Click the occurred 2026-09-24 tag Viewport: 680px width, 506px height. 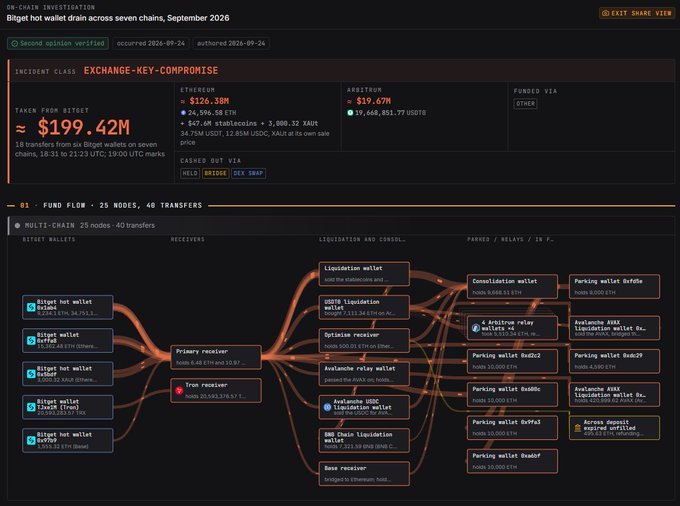click(150, 43)
